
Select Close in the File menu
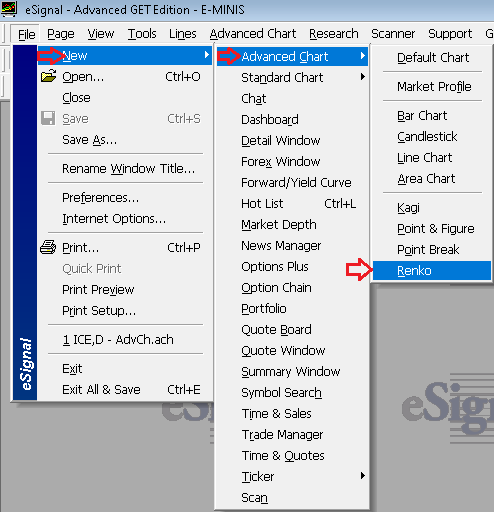(x=125, y=98)
